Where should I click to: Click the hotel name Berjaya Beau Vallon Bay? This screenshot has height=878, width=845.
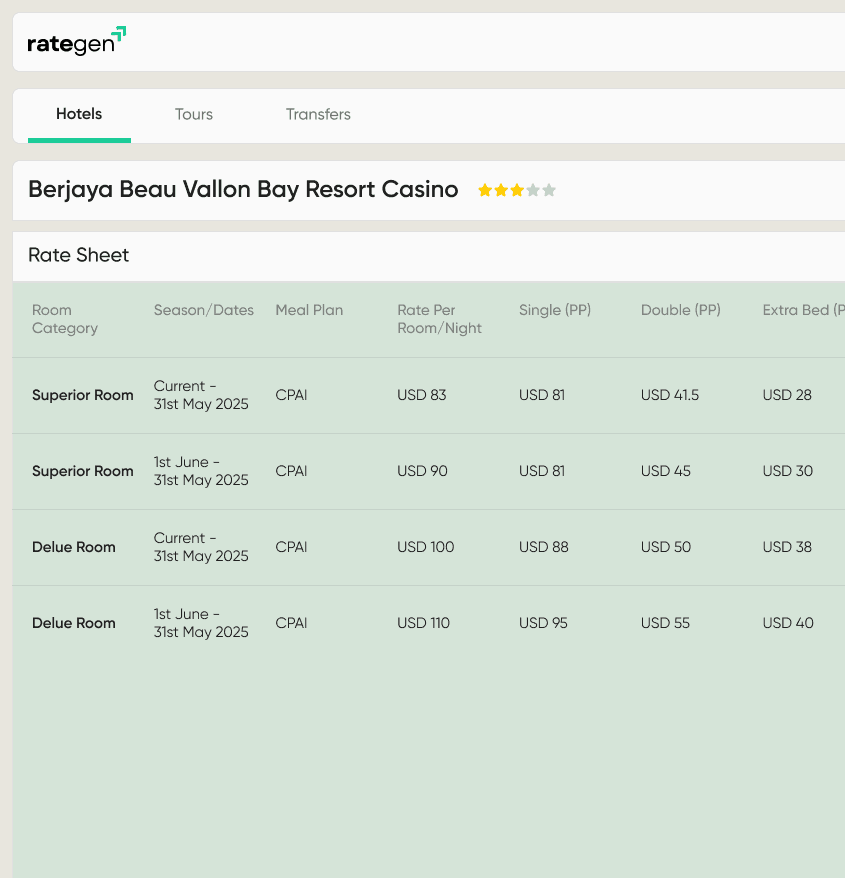coord(243,189)
